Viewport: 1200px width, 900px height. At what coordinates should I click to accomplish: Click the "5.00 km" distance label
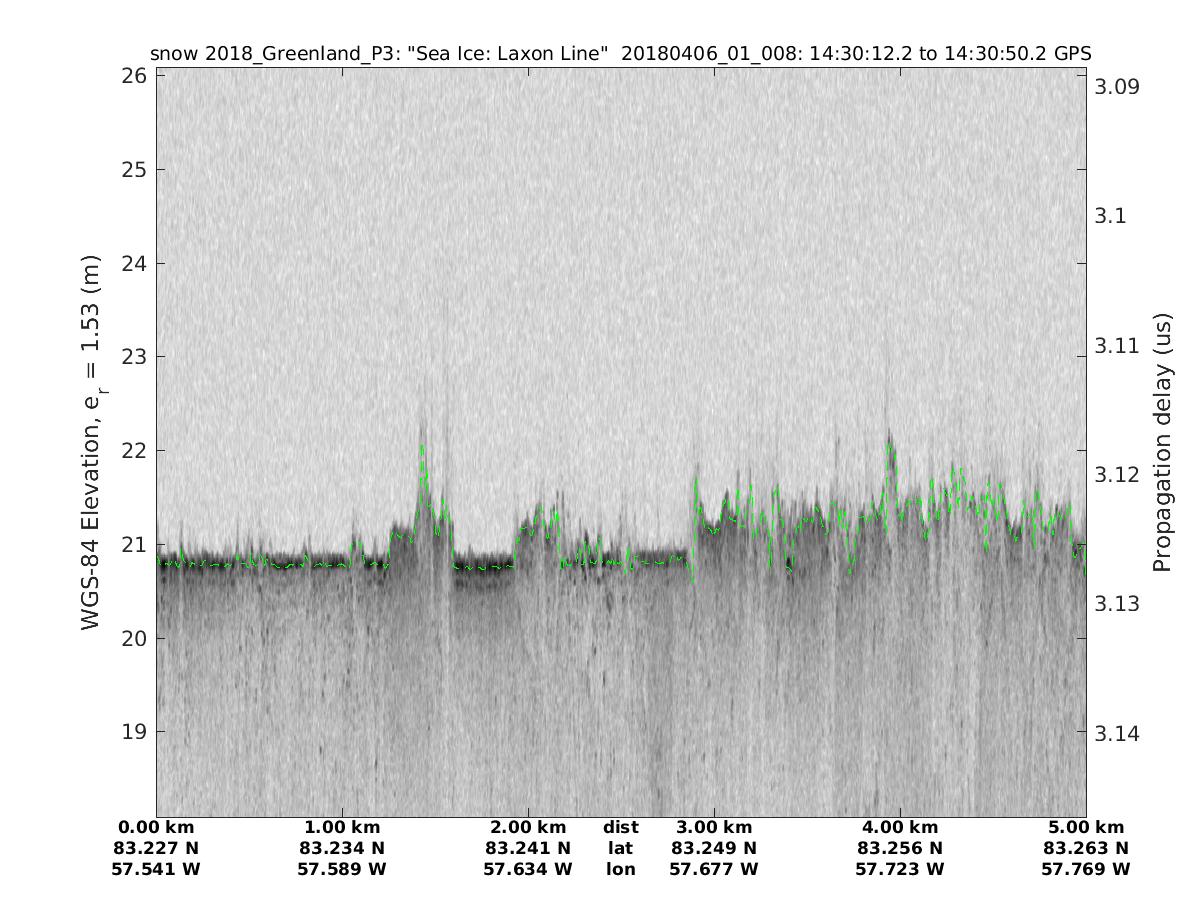click(x=1086, y=828)
